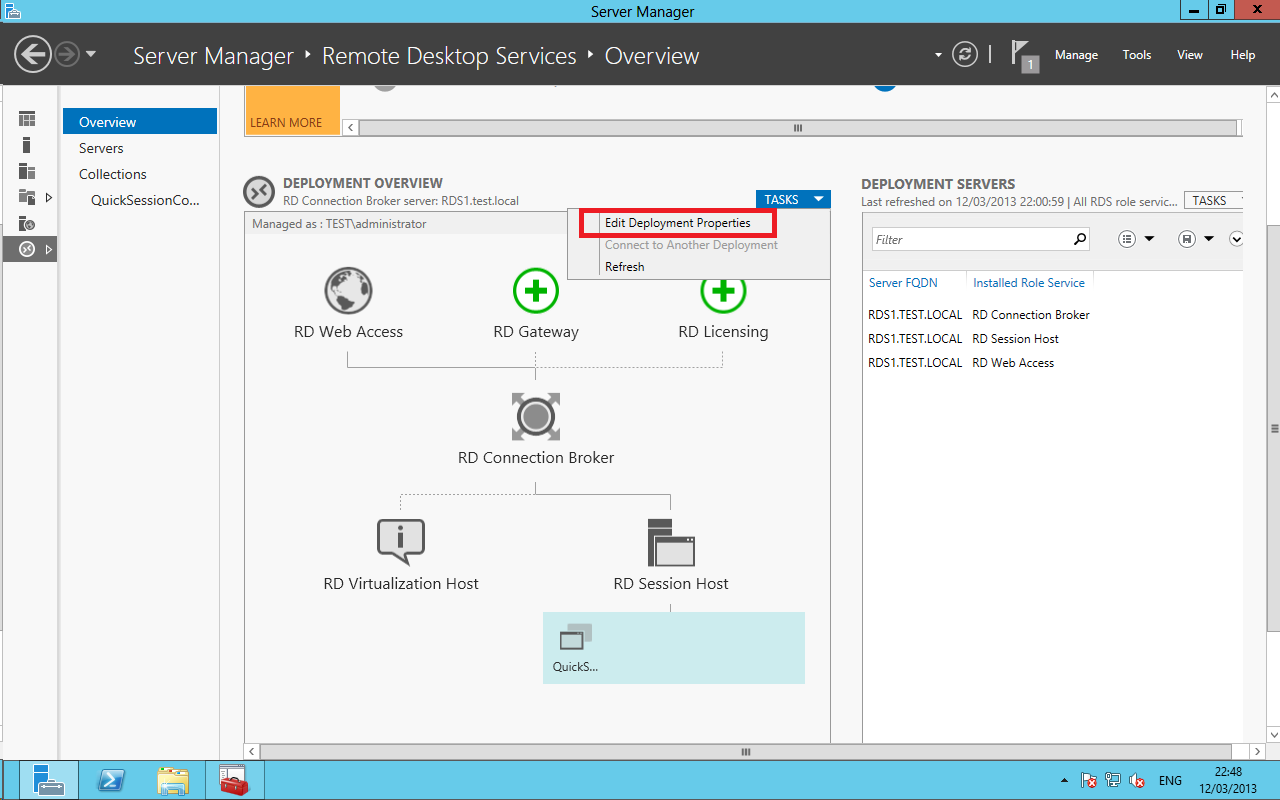The width and height of the screenshot is (1280, 800).
Task: Open the Manage menu
Action: 1076,55
